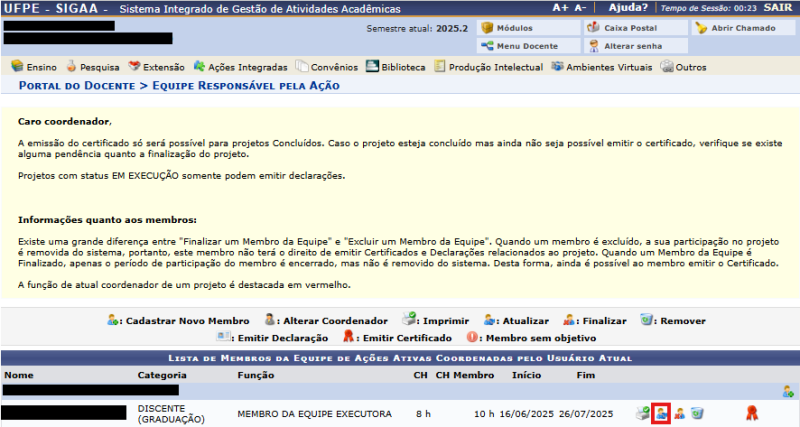Click the Atualizar icon in DISCENTE row

tap(661, 413)
